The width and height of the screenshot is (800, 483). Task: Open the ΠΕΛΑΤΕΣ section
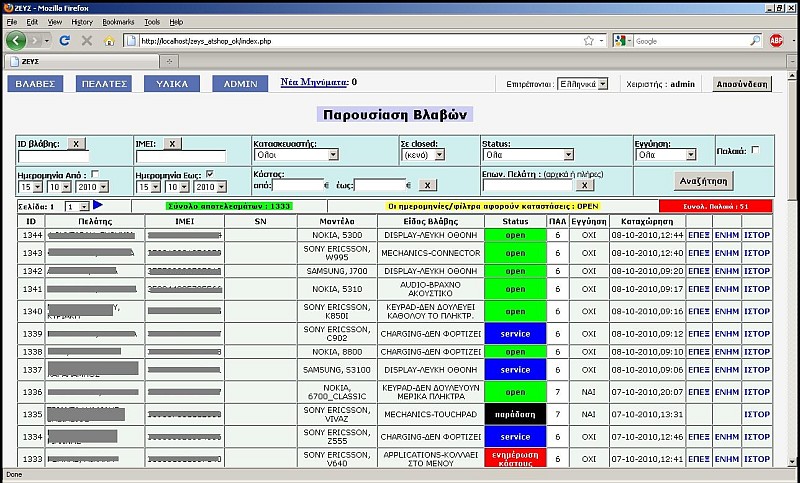click(x=104, y=84)
